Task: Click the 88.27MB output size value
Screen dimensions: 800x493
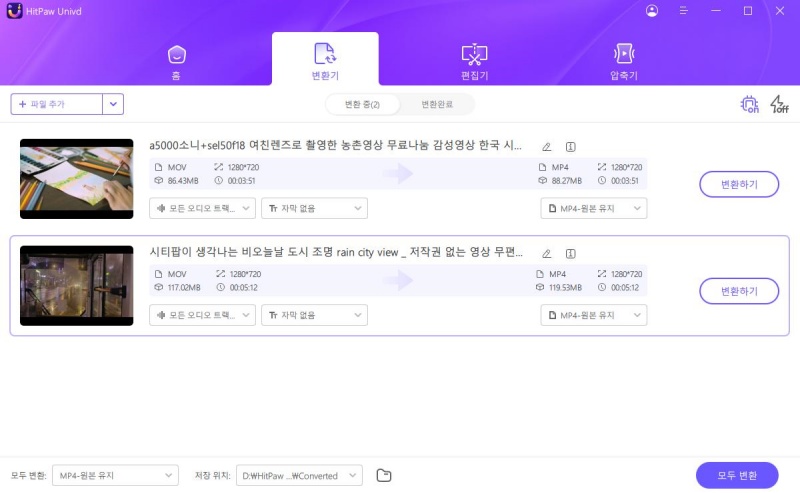Action: (567, 181)
